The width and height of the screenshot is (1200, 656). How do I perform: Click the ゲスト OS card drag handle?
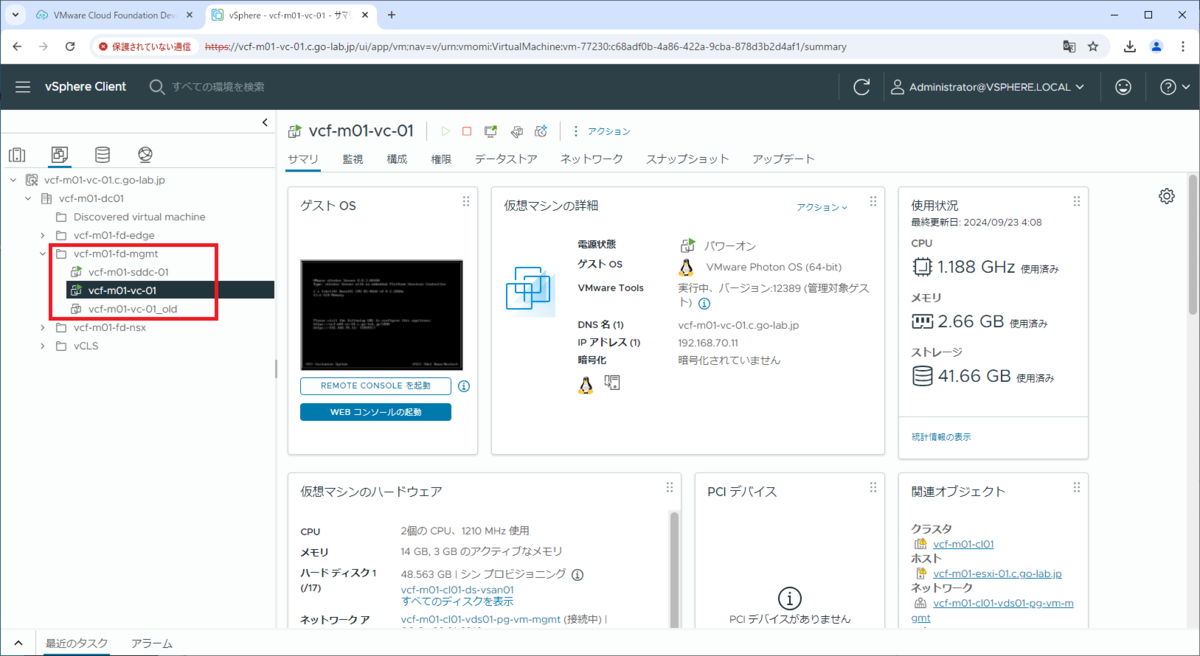click(465, 201)
